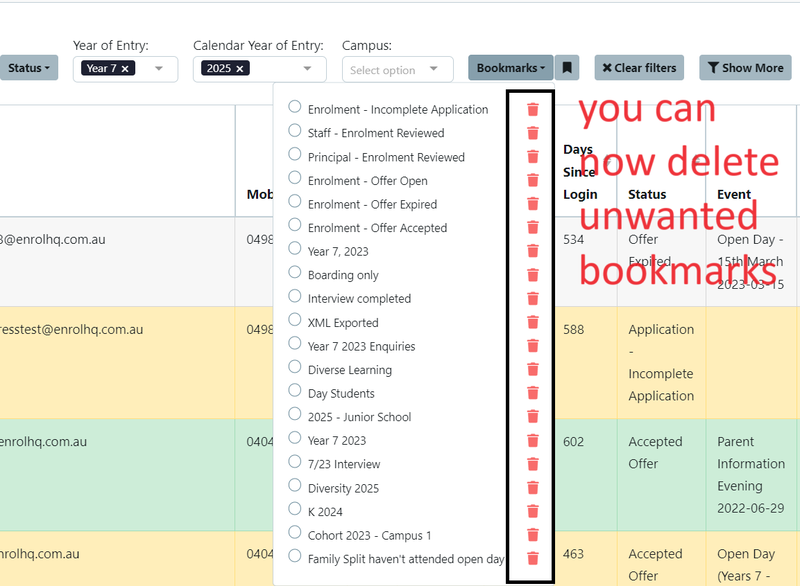The image size is (800, 586).
Task: Select the 'Interview completed' bookmark
Action: click(x=295, y=297)
